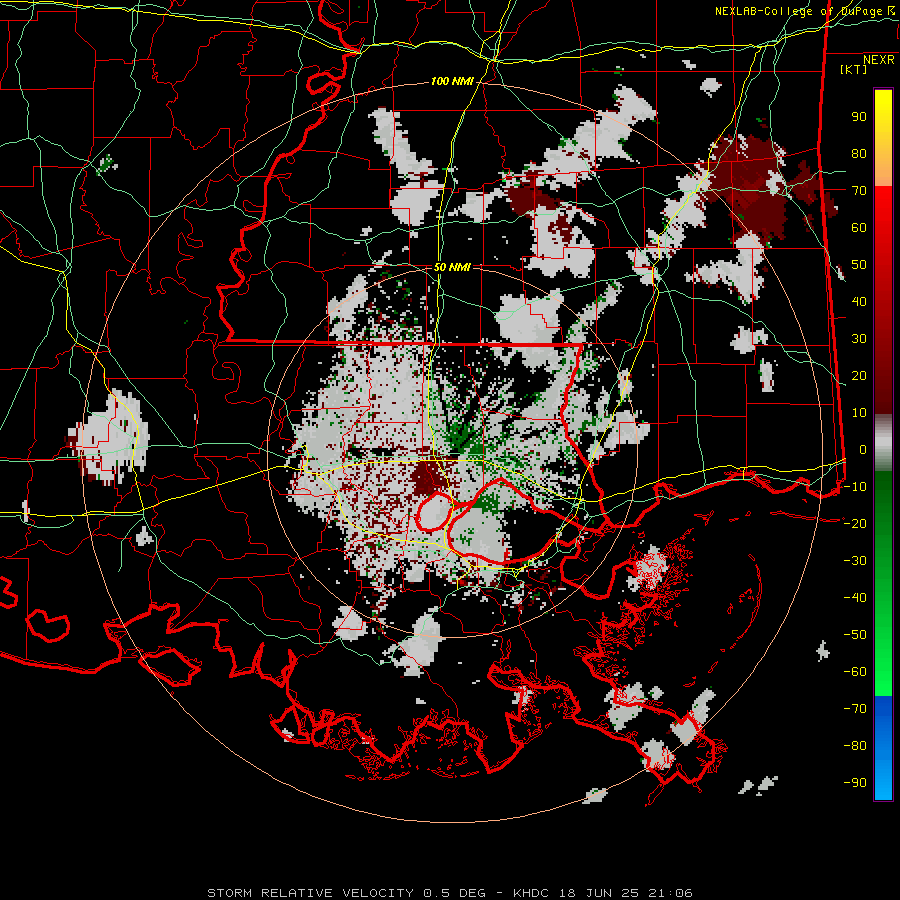This screenshot has height=900, width=900.
Task: Click the -80 value on velocity scale
Action: point(855,746)
